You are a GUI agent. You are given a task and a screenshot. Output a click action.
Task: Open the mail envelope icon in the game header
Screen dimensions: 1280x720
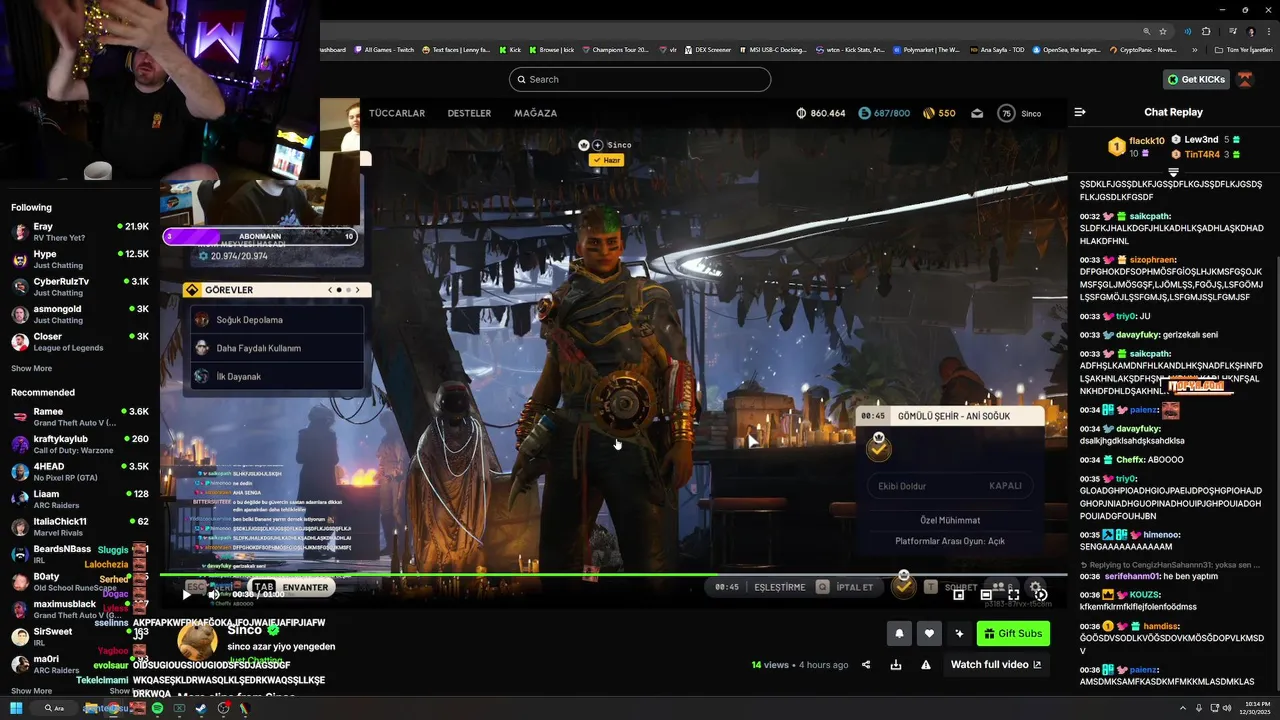(977, 113)
